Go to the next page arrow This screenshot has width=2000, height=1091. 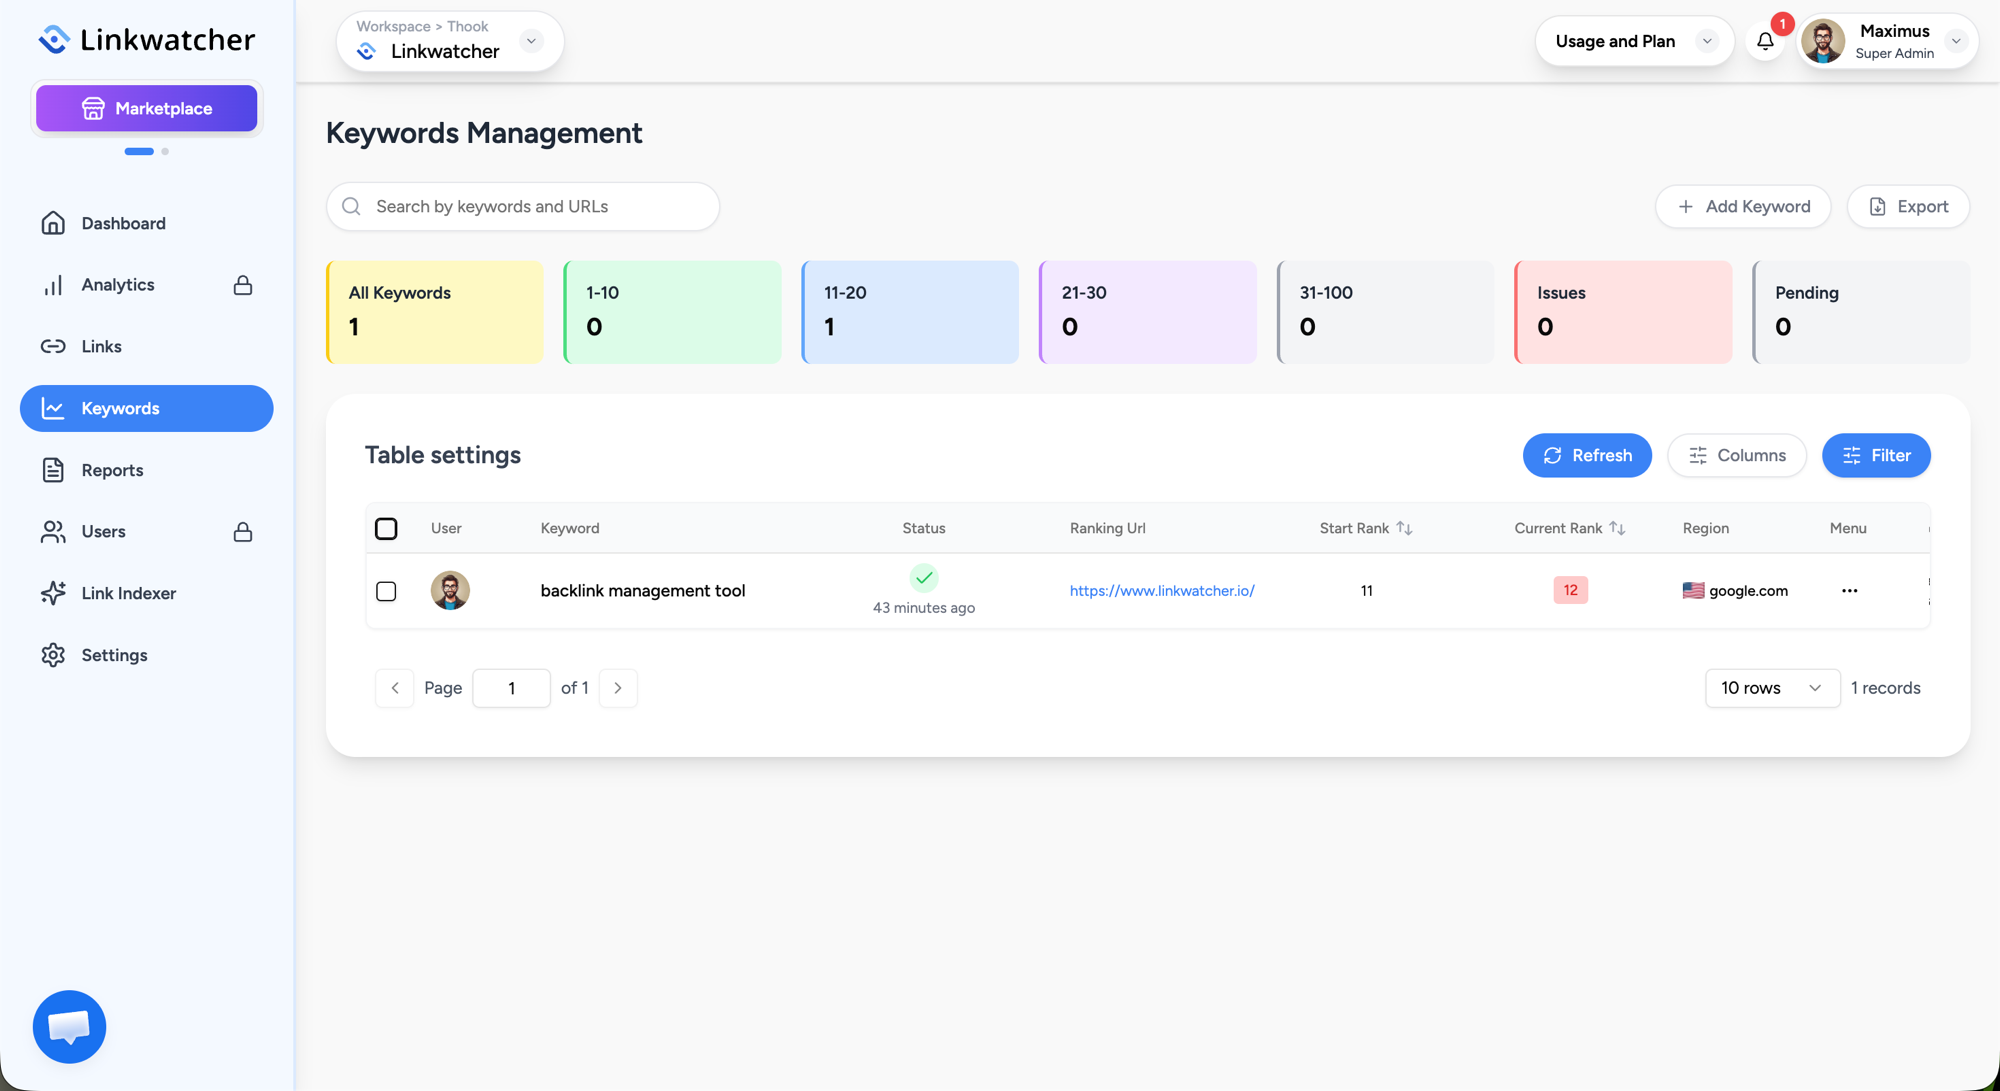pyautogui.click(x=618, y=688)
